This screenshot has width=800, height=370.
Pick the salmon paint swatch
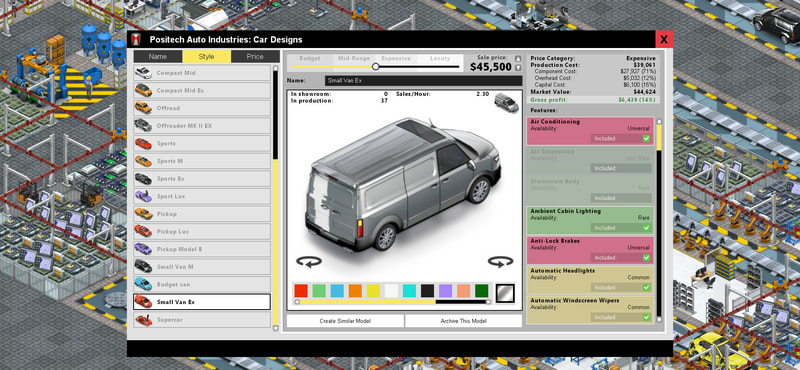463,291
